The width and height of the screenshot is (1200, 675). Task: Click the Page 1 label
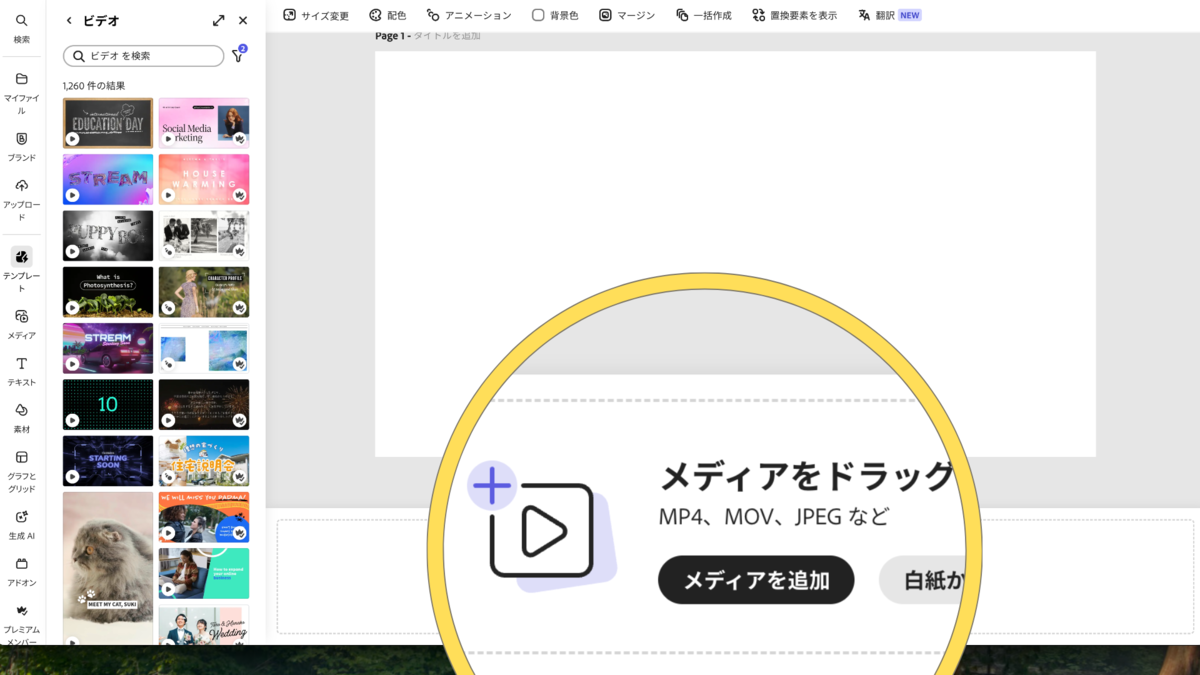(x=390, y=36)
